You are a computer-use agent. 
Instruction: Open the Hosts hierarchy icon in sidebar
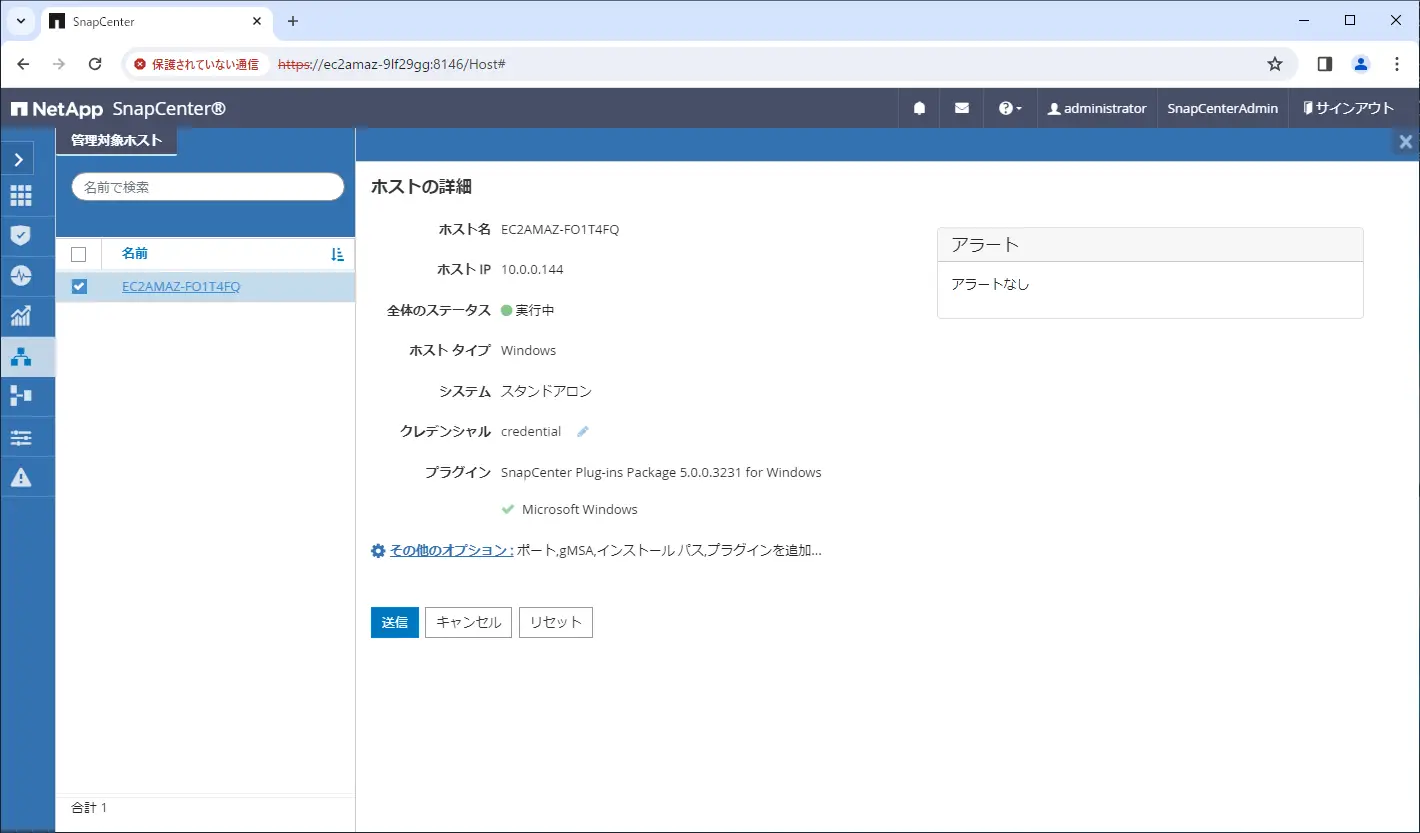click(x=21, y=356)
